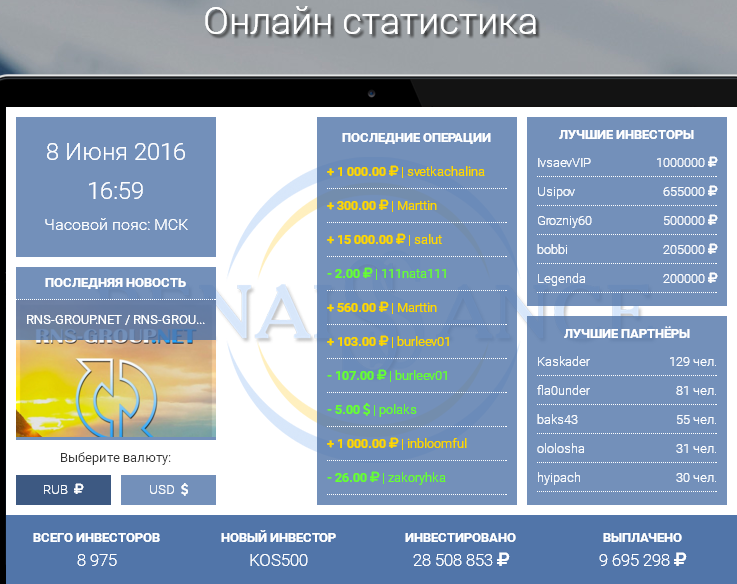The image size is (737, 584).
Task: Click the Новый инвестор label
Action: pyautogui.click(x=278, y=537)
